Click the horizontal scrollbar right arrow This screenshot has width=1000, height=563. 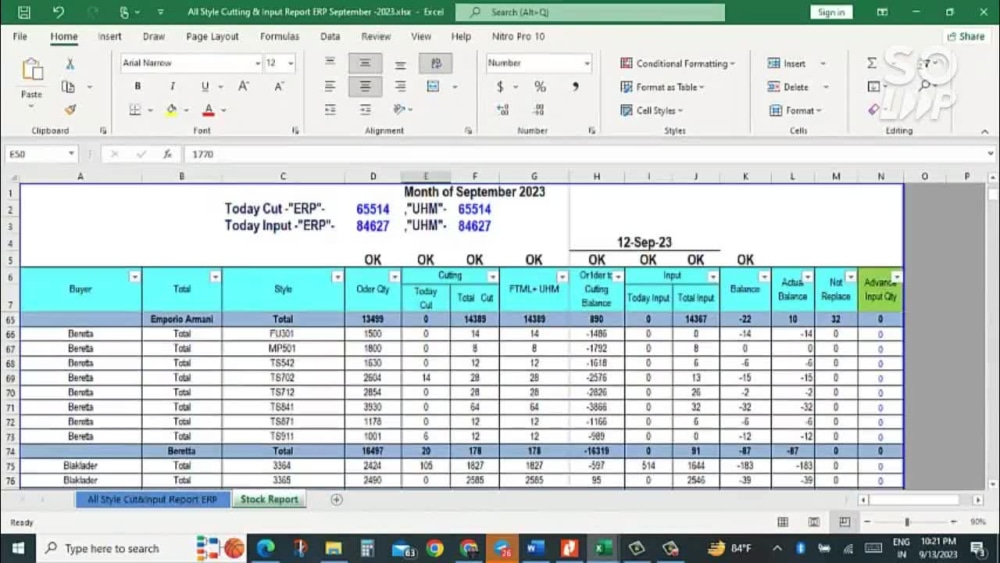coord(978,500)
